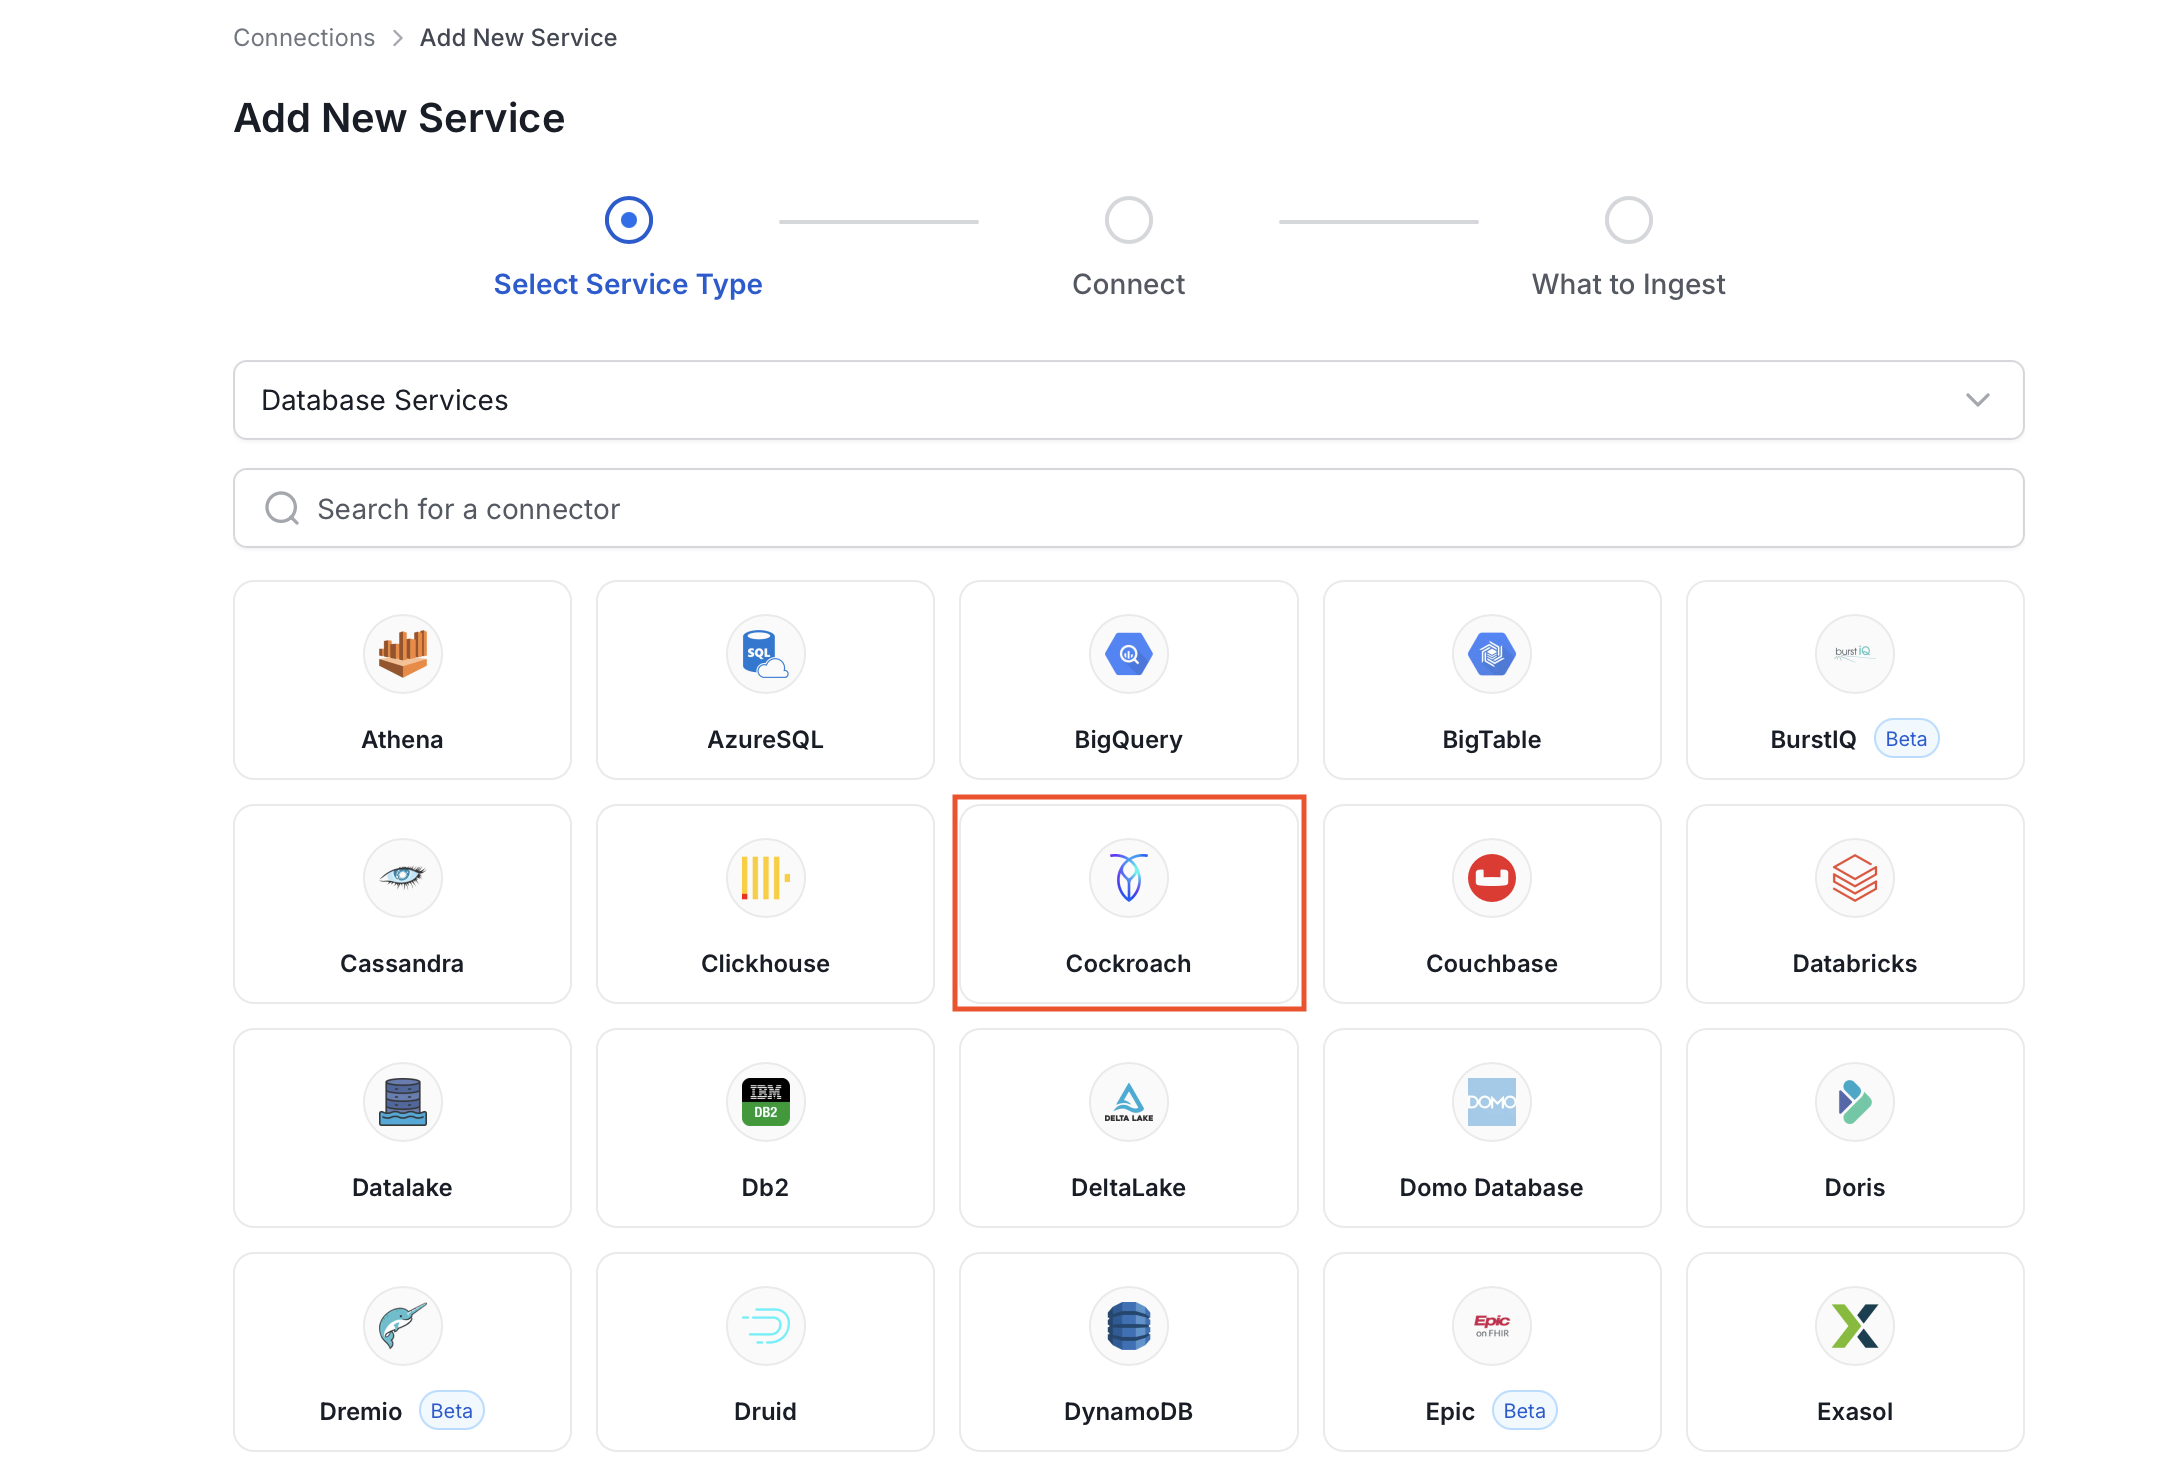Select the Domo Database logo icon
This screenshot has height=1472, width=2164.
[x=1492, y=1102]
